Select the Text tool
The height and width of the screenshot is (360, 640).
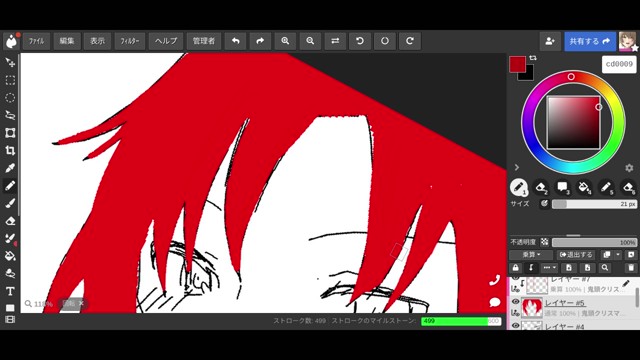[x=10, y=291]
